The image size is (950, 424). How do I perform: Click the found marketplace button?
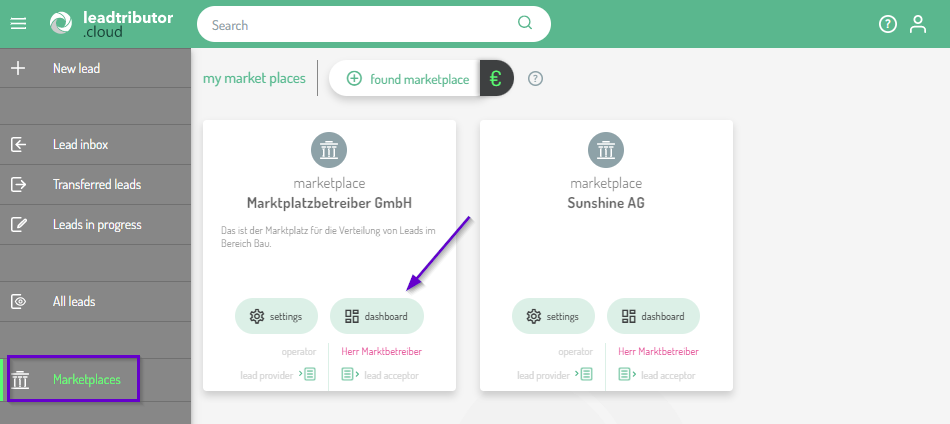click(x=406, y=79)
